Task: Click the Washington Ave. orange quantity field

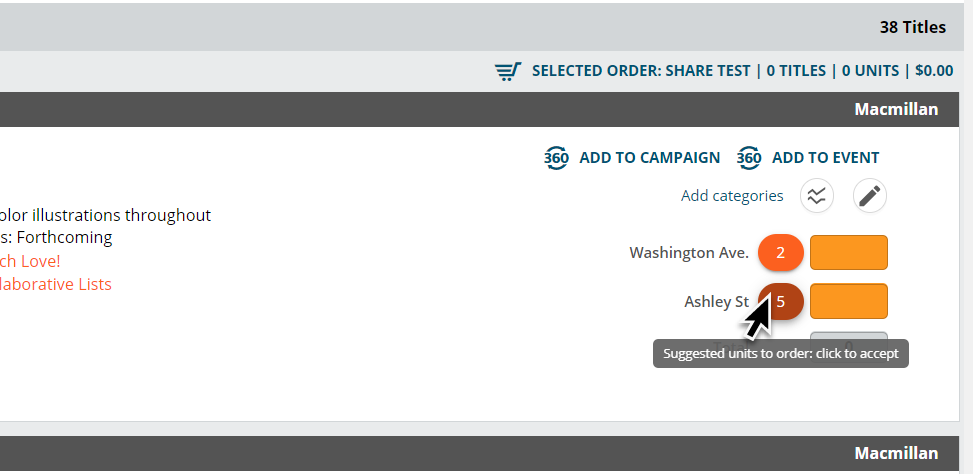Action: pos(849,253)
